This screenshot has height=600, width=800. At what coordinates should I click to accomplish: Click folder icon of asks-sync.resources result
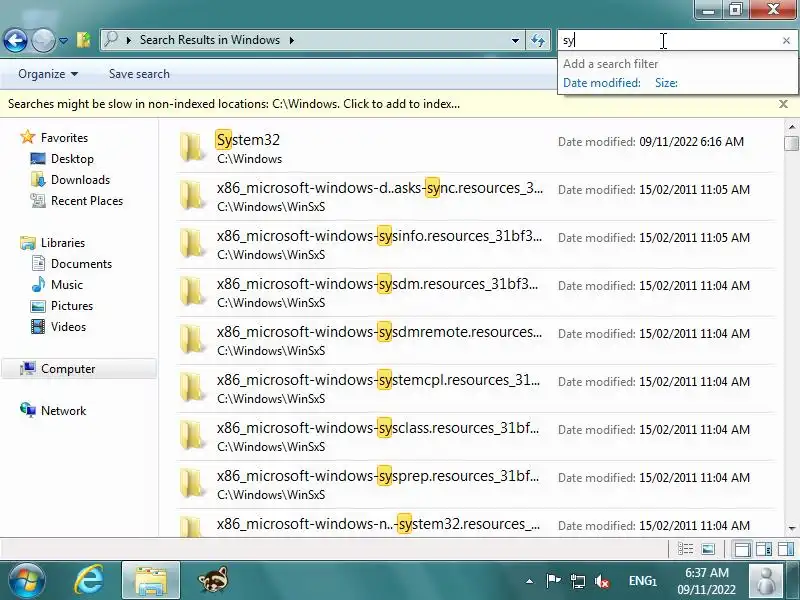click(x=192, y=196)
